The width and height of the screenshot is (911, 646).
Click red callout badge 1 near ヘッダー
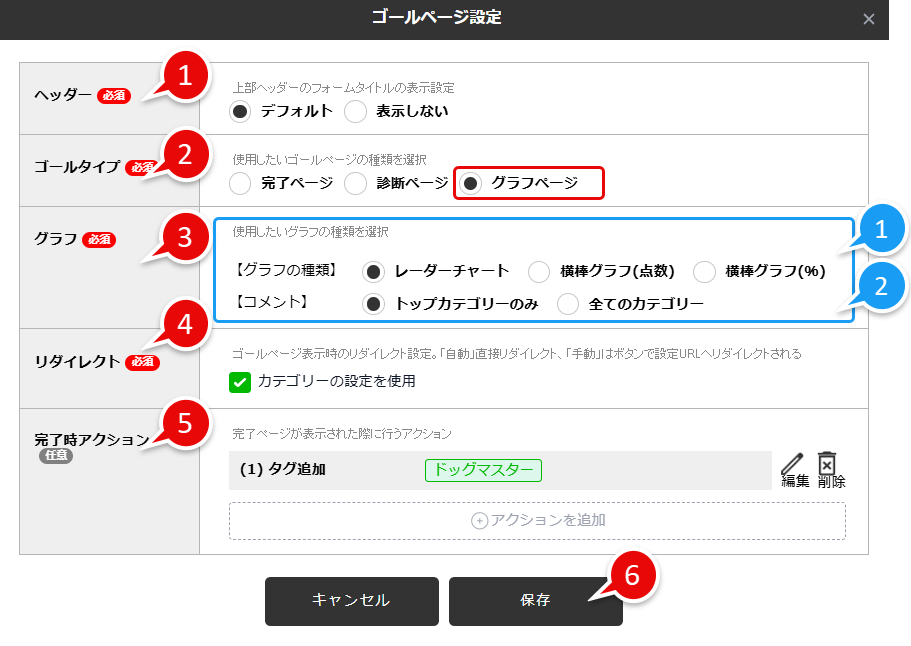185,74
